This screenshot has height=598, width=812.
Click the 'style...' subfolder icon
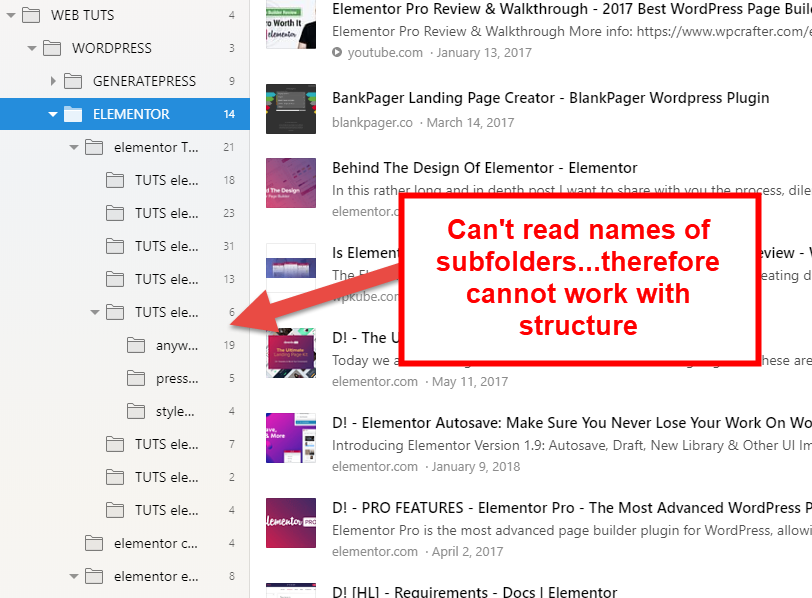(136, 412)
